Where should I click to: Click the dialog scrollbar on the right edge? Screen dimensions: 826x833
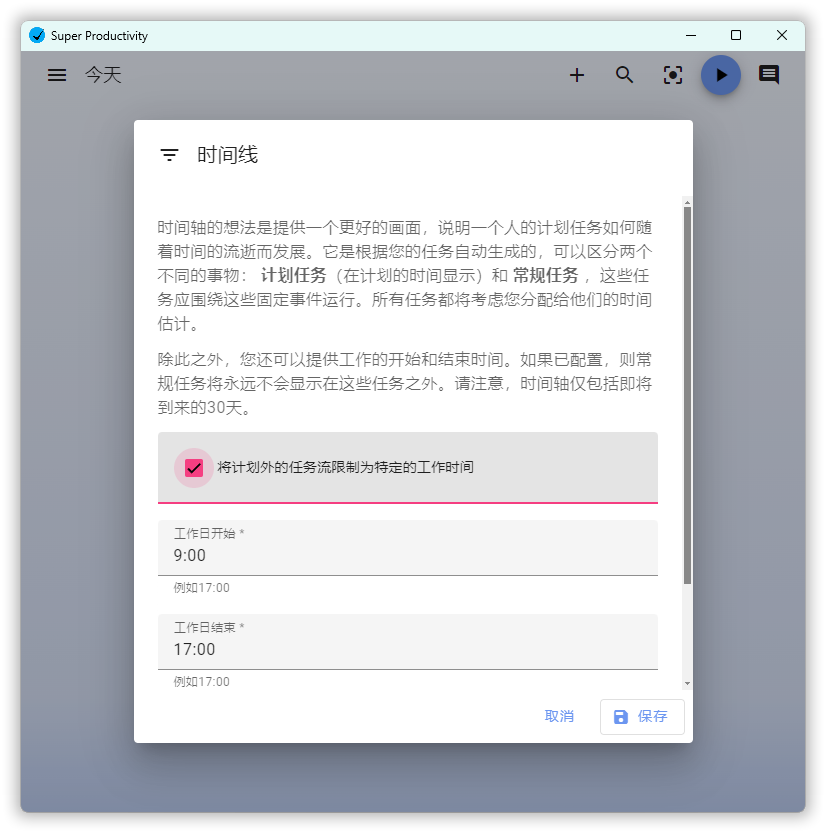686,400
